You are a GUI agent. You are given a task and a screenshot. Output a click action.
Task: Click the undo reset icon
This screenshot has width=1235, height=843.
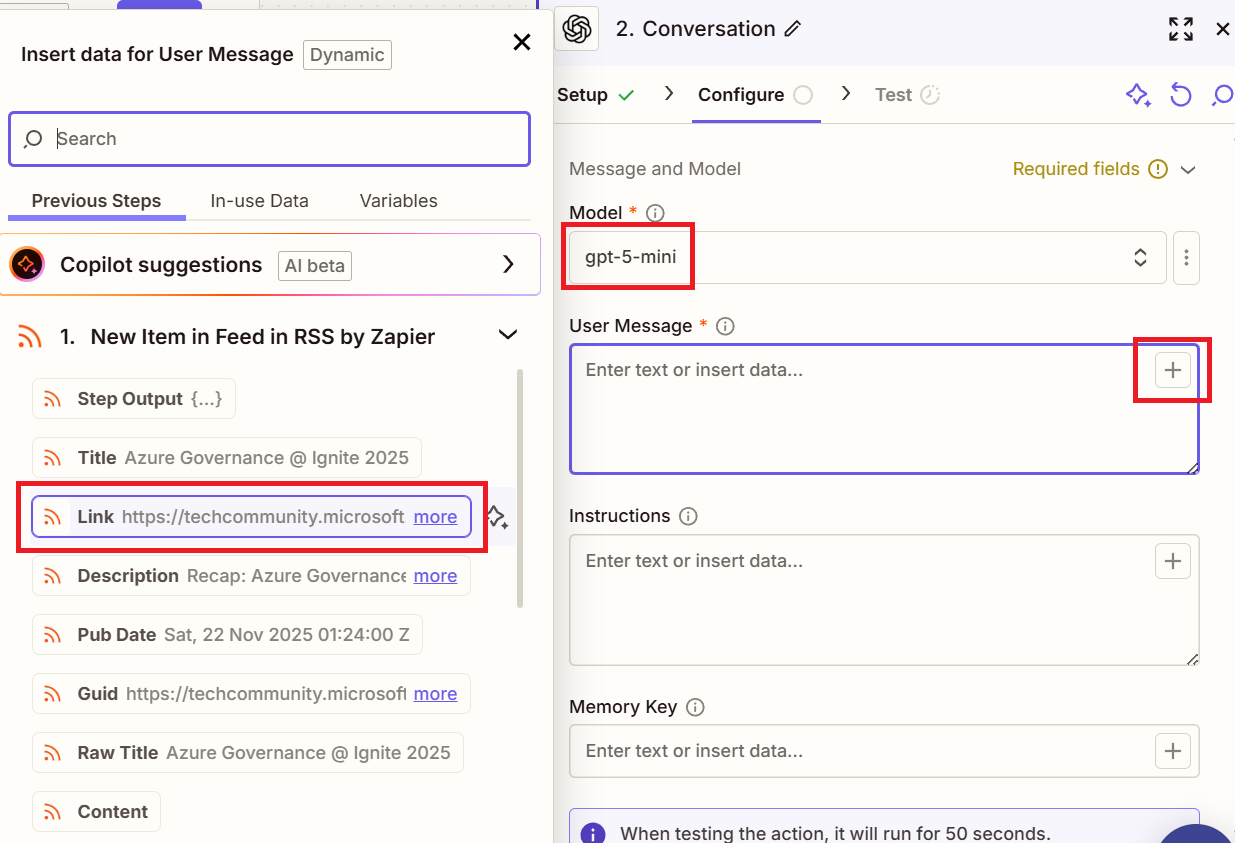[x=1181, y=95]
